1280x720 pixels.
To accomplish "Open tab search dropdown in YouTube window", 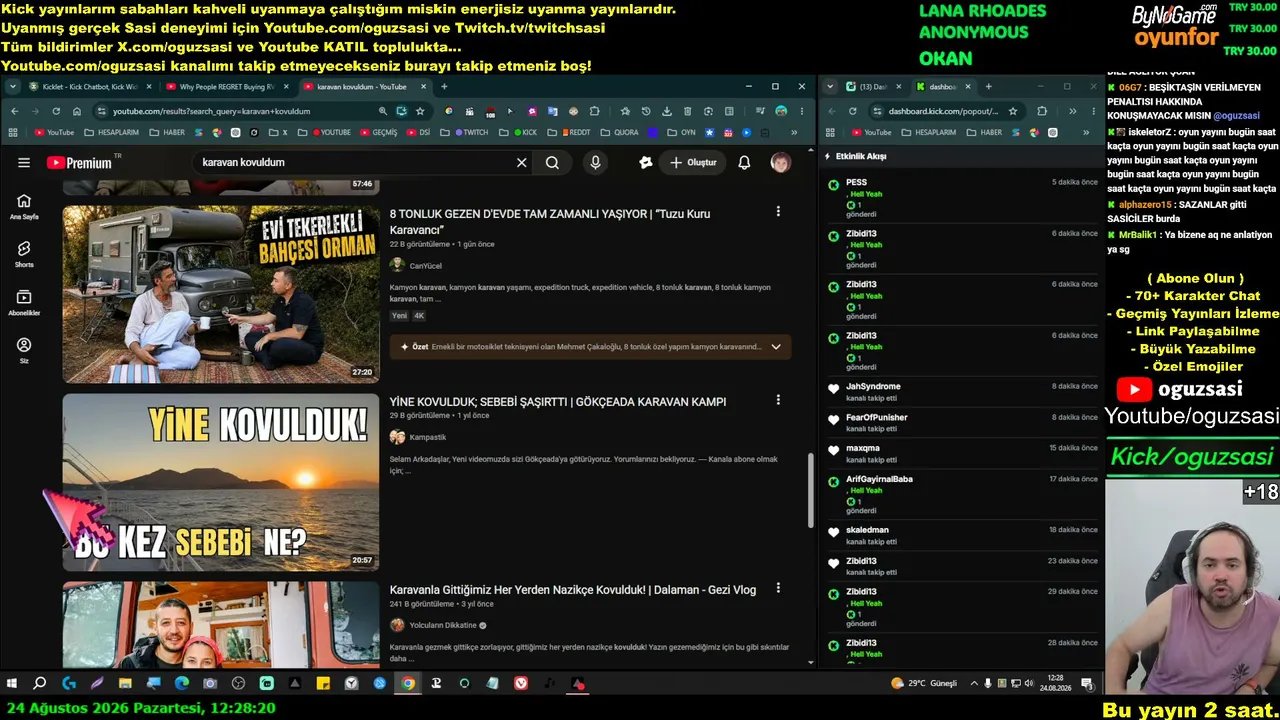I will pos(13,87).
